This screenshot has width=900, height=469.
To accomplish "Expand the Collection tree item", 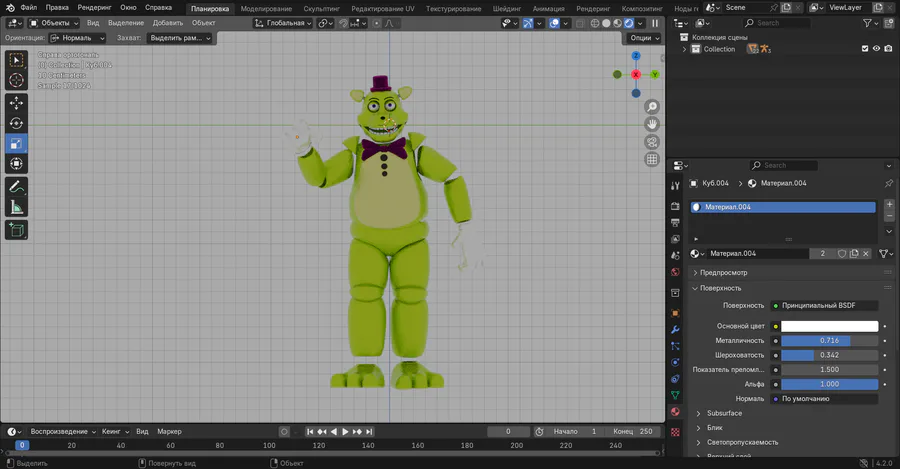I will point(684,49).
